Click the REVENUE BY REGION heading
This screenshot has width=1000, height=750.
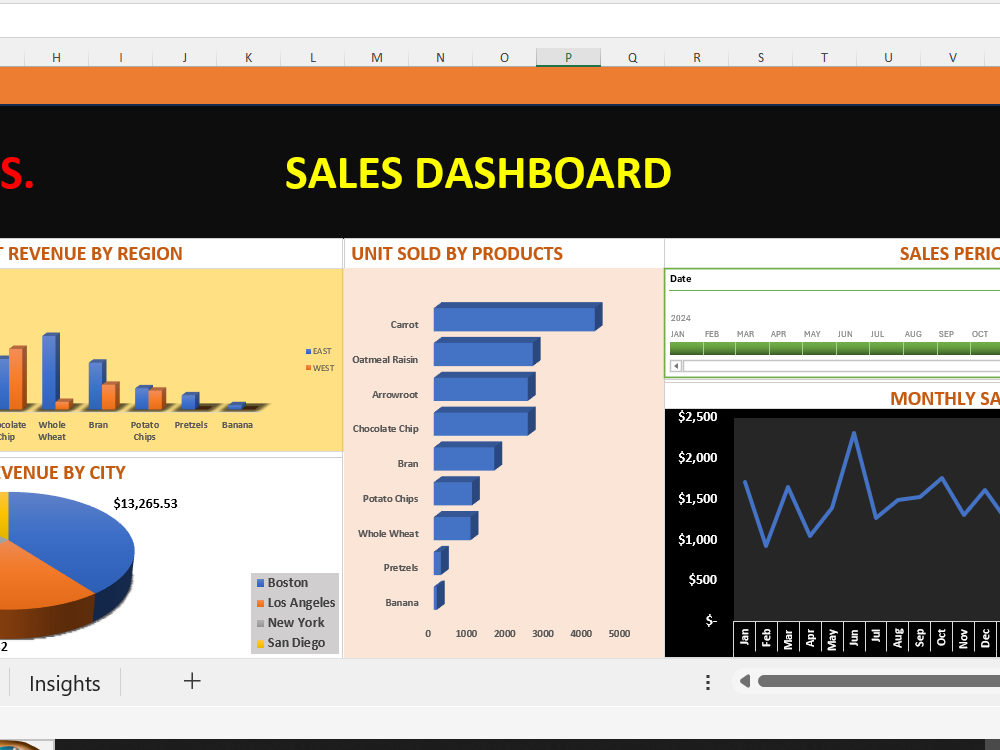click(95, 254)
